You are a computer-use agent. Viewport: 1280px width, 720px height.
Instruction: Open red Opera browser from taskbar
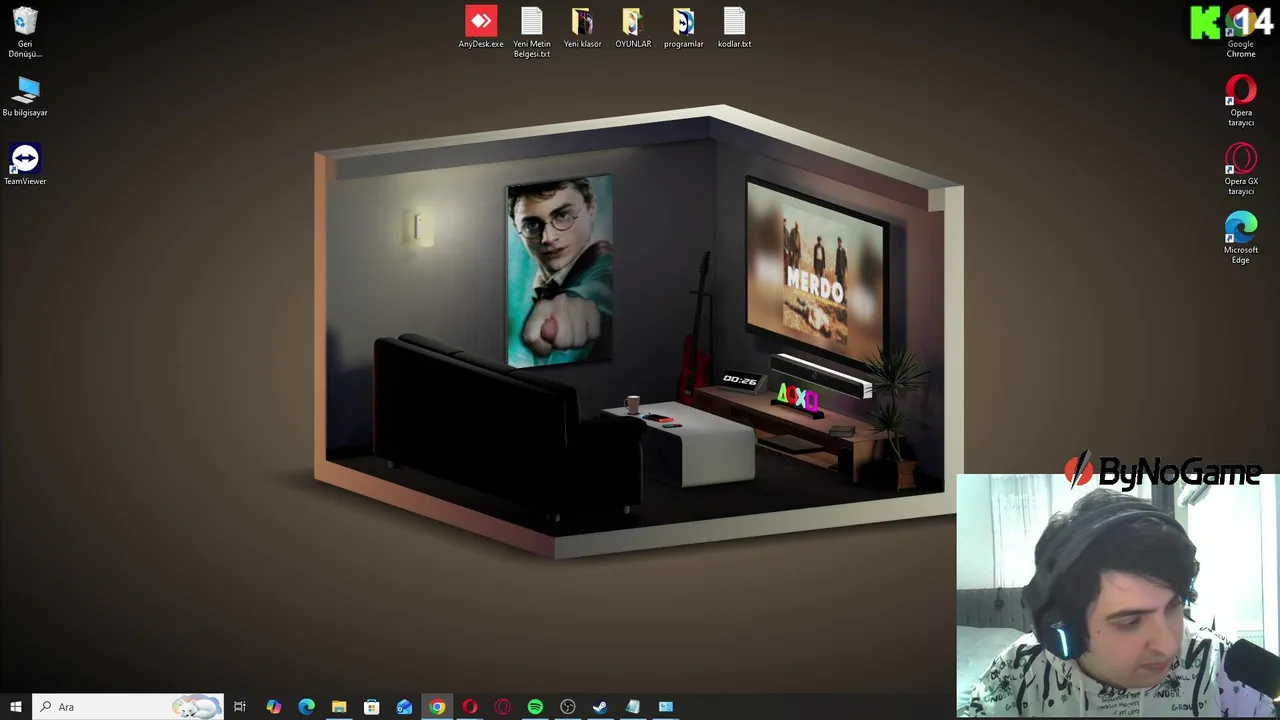pos(470,707)
